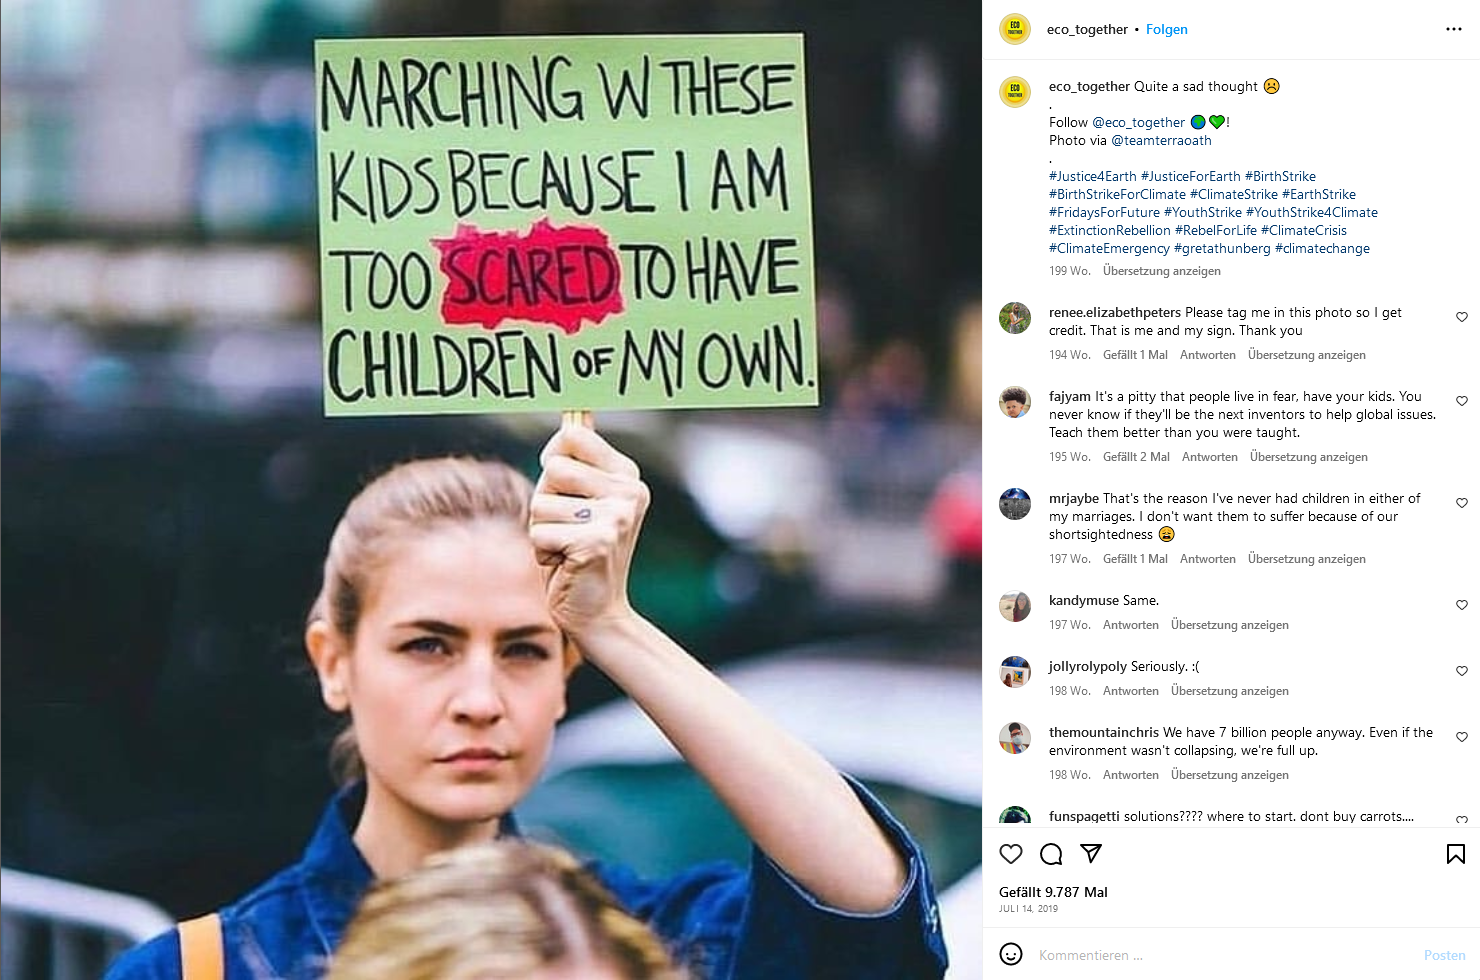Like kandymuse's comment heart

pos(1462,605)
